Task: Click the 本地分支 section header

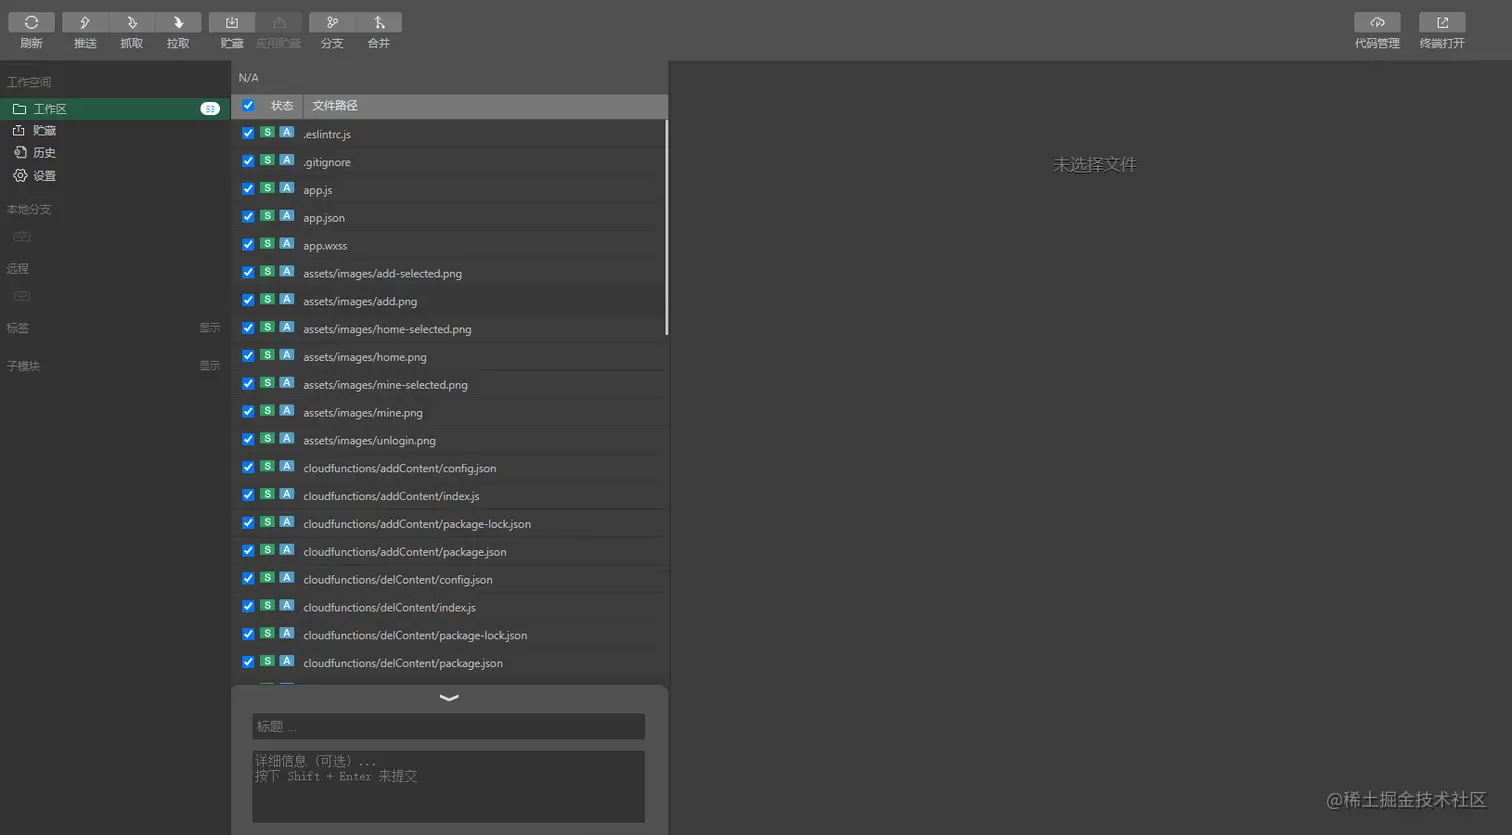Action: (x=29, y=210)
